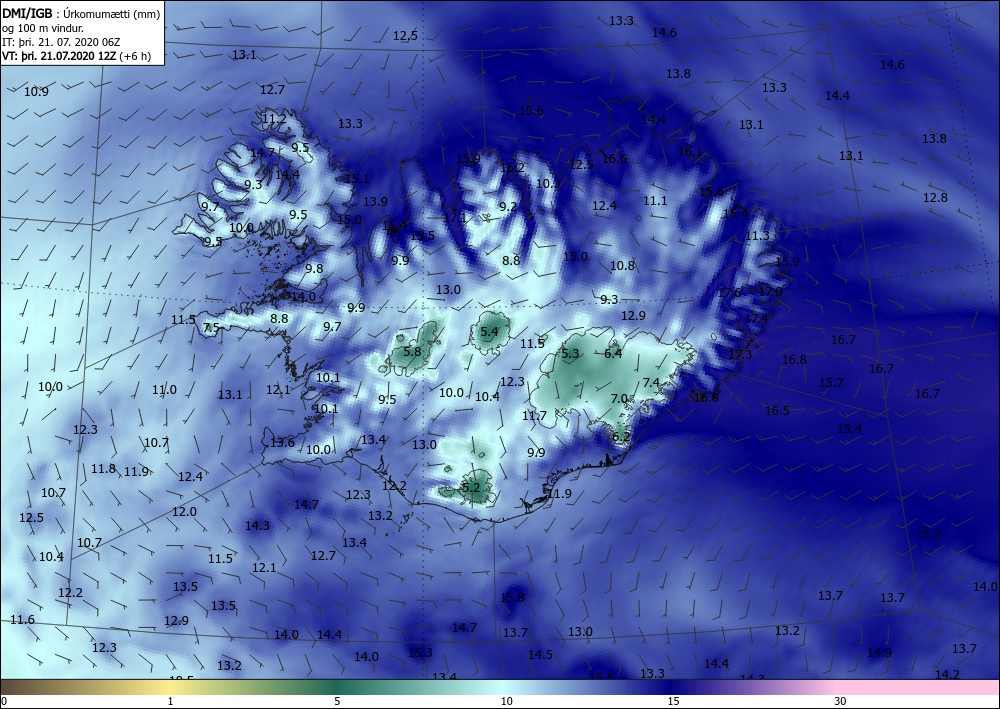The height and width of the screenshot is (709, 1000).
Task: Click the 'og 100 m vindur.' line
Action: 43,28
